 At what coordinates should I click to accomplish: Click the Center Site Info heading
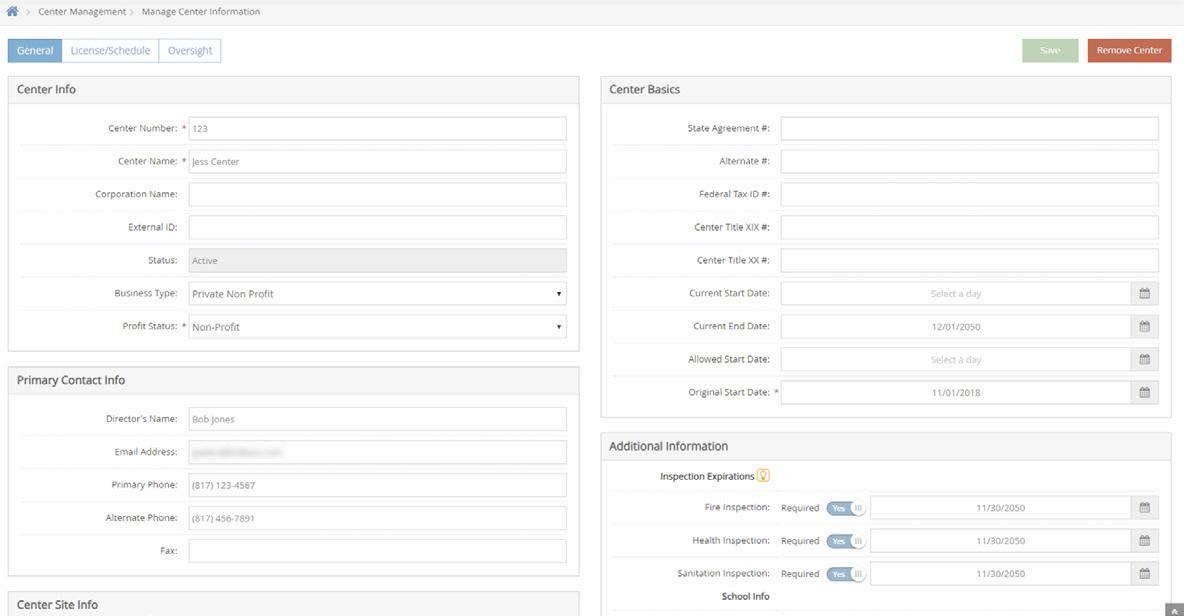pyautogui.click(x=57, y=605)
